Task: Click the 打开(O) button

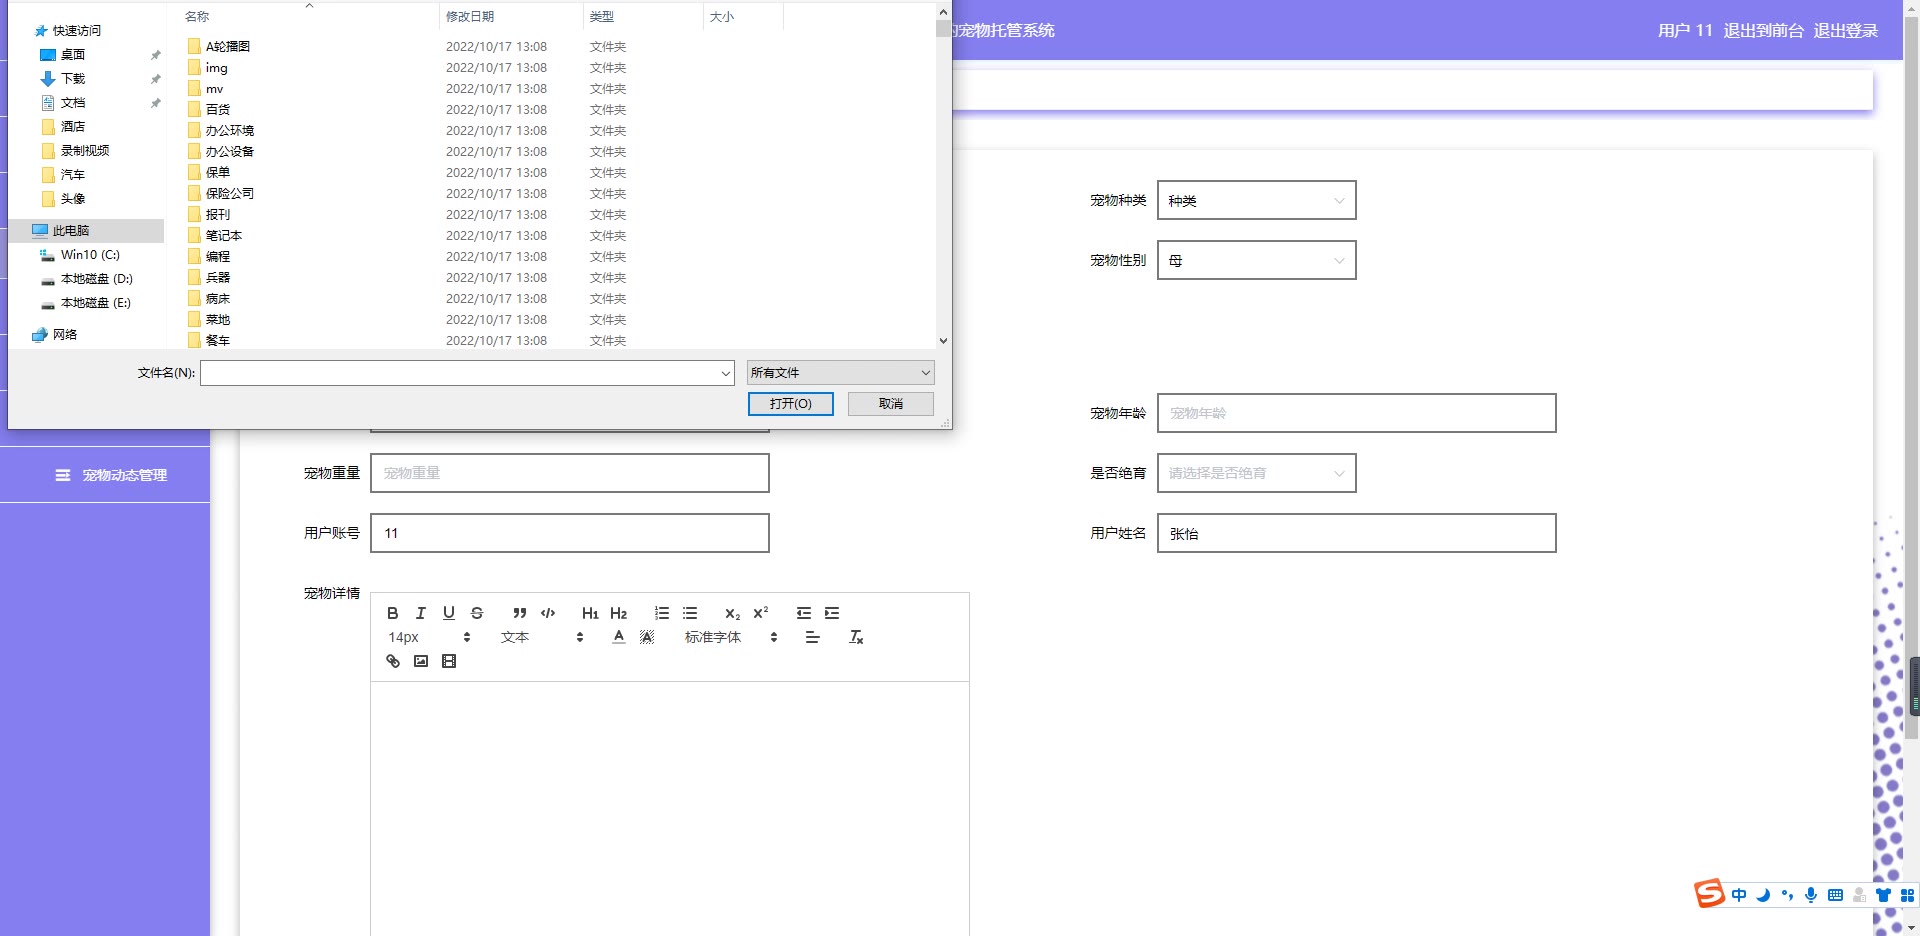Action: (x=790, y=404)
